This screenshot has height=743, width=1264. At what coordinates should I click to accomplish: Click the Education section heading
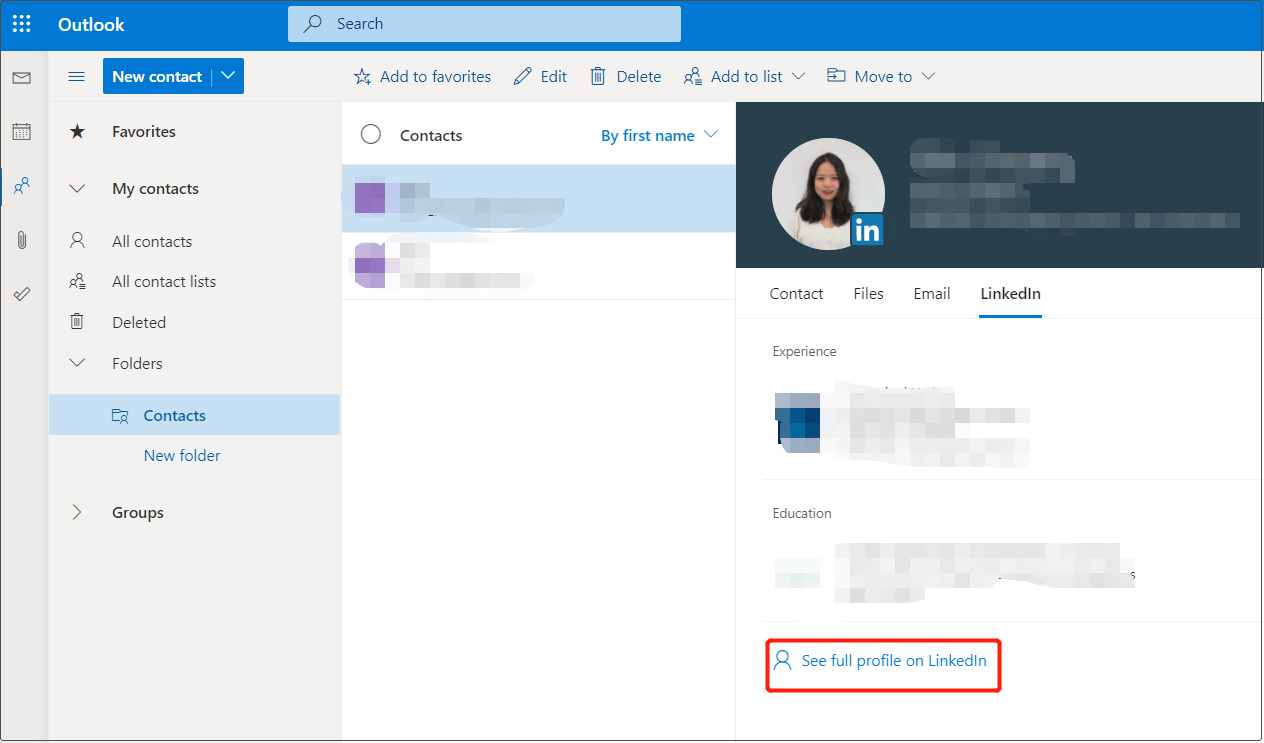[x=802, y=513]
